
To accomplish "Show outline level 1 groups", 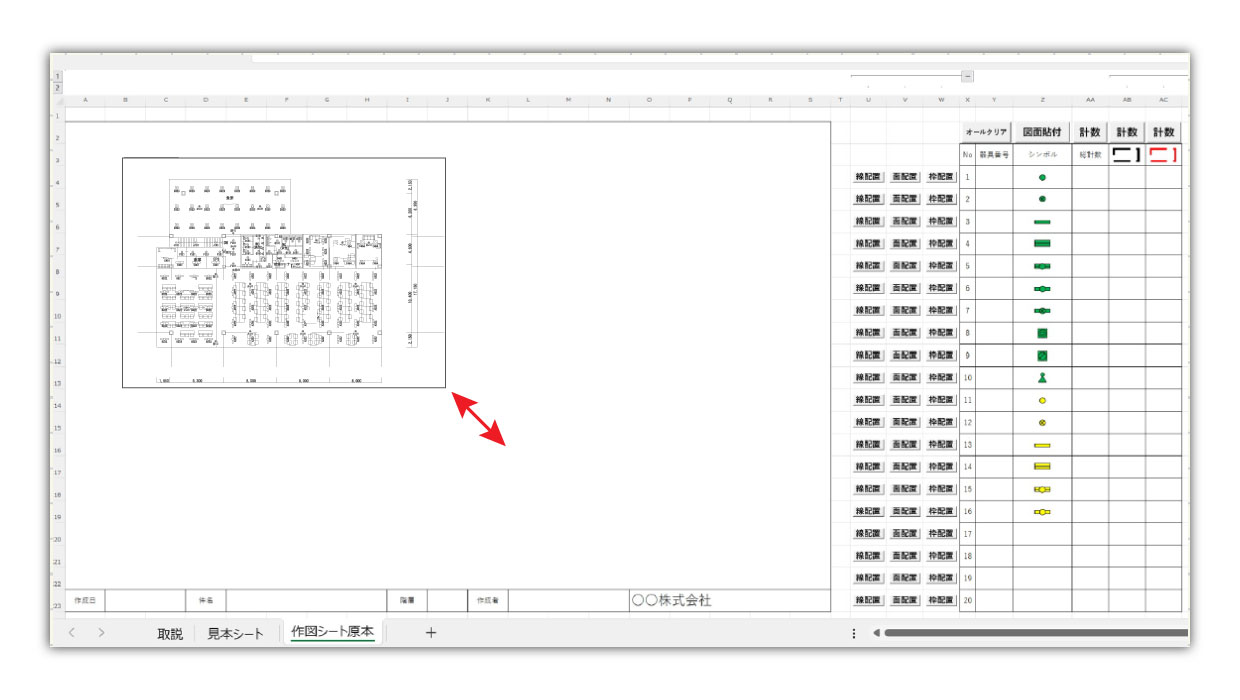I will coord(57,76).
